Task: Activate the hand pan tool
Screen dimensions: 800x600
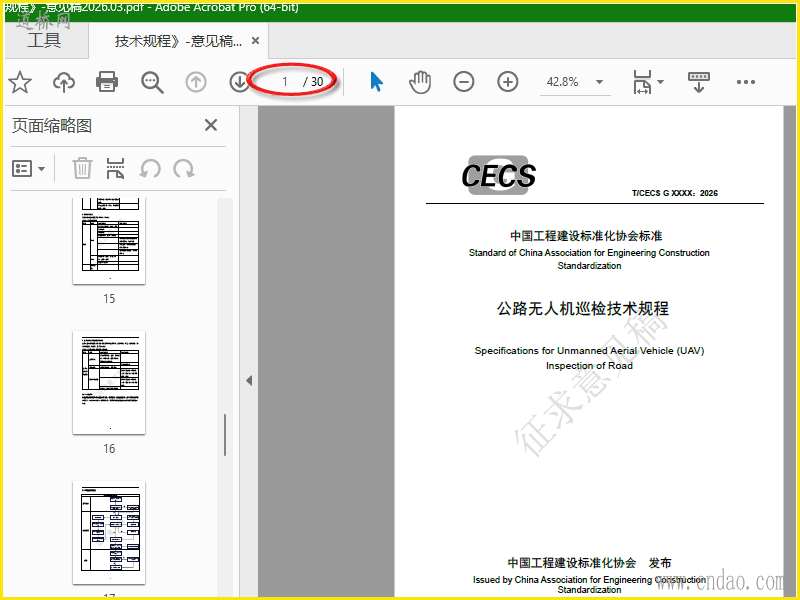Action: (420, 82)
